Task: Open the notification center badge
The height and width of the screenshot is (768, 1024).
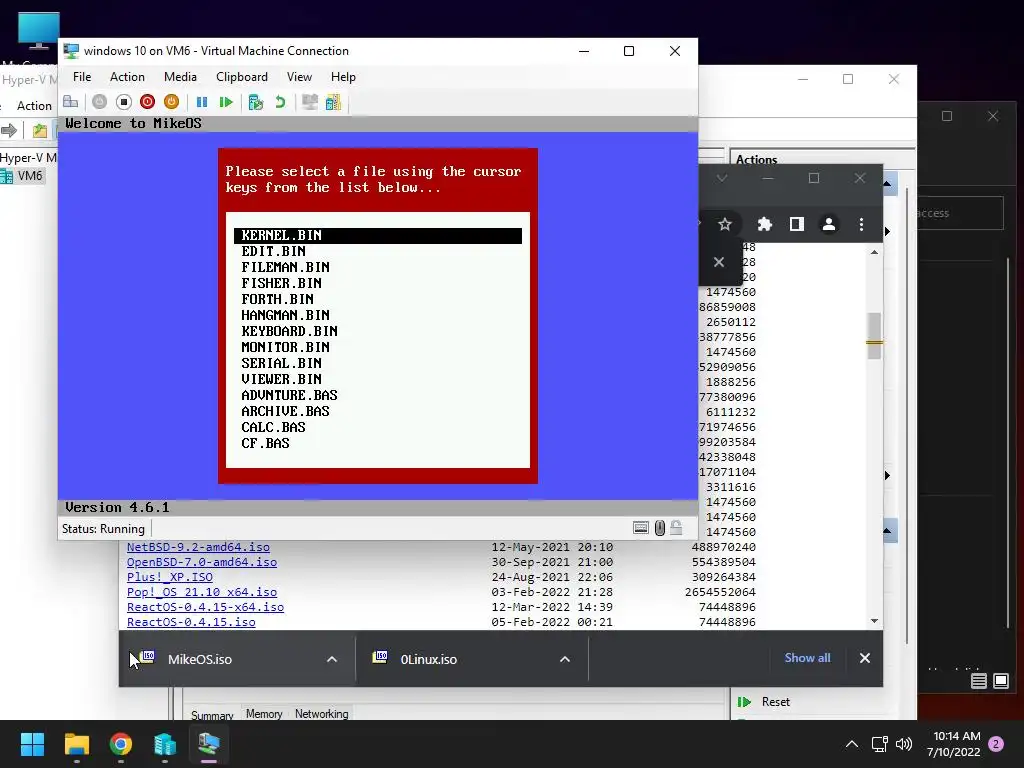Action: click(x=996, y=744)
